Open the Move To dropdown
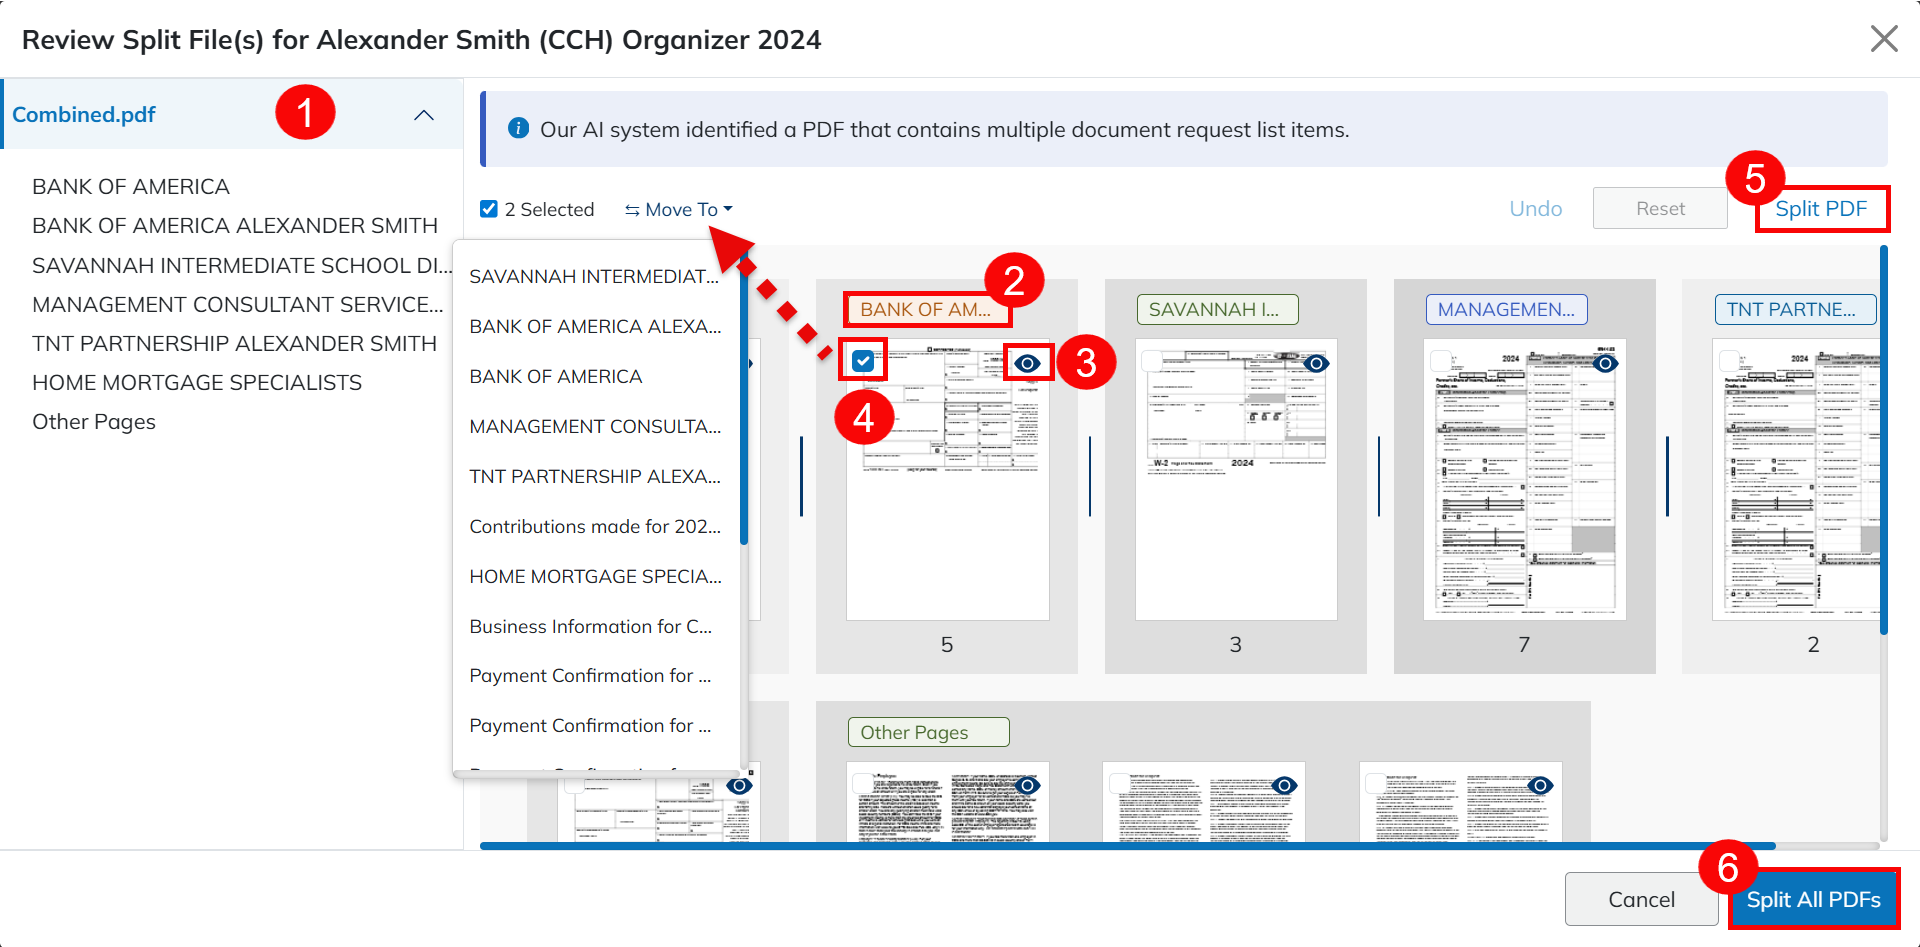 tap(680, 209)
